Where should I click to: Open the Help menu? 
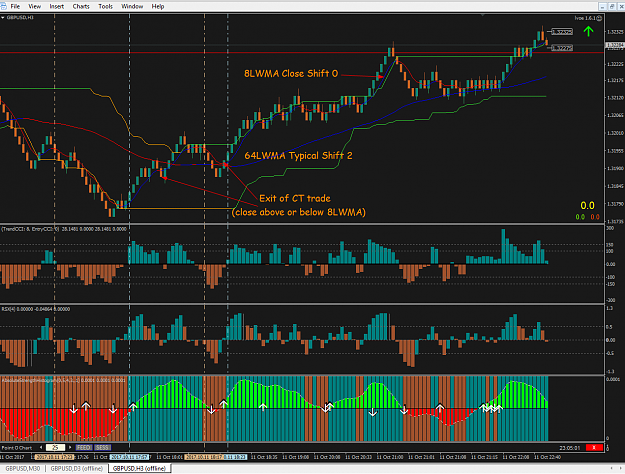(158, 6)
